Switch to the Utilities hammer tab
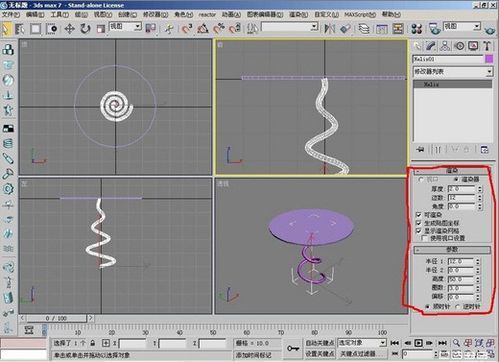This screenshot has width=499, height=362. tap(487, 46)
